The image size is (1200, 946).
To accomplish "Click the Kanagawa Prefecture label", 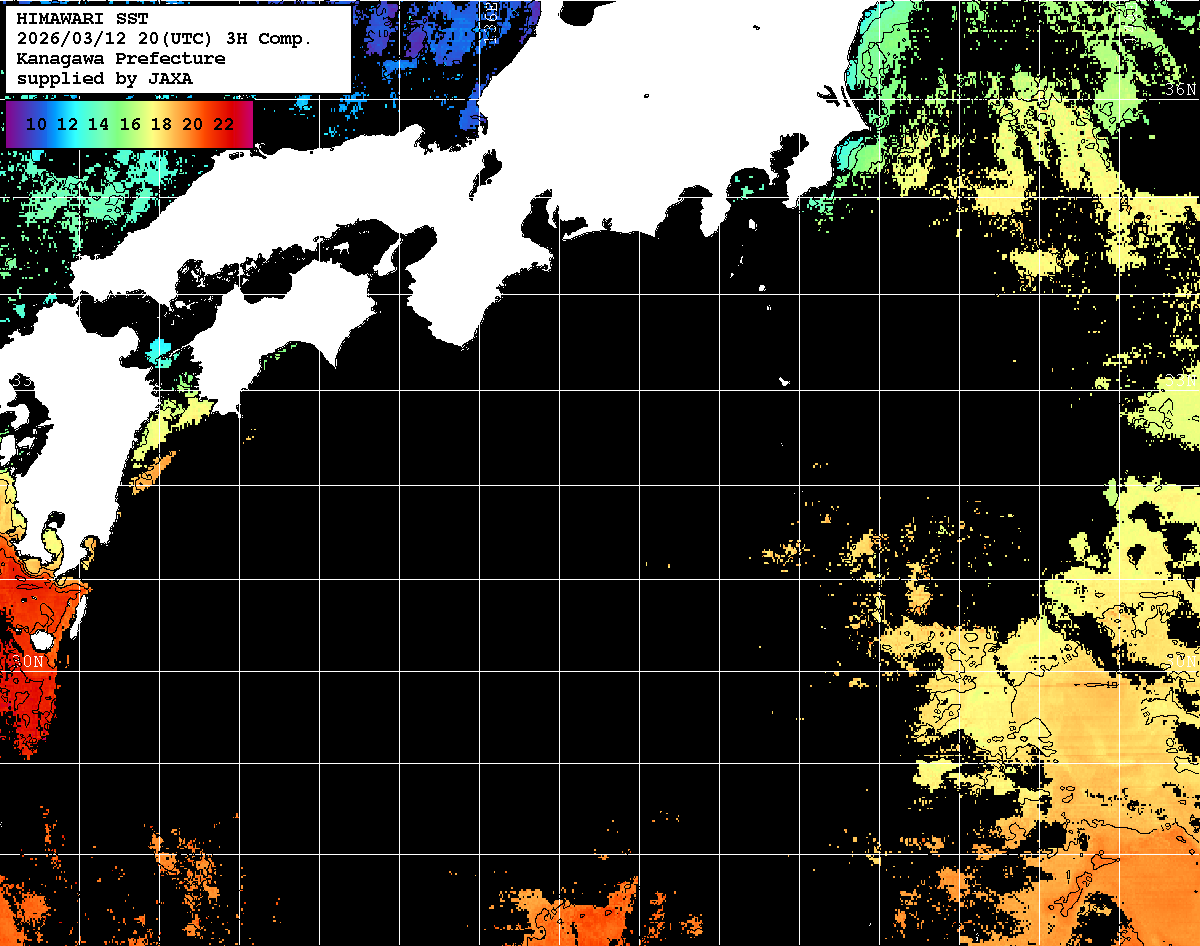I will (120, 58).
